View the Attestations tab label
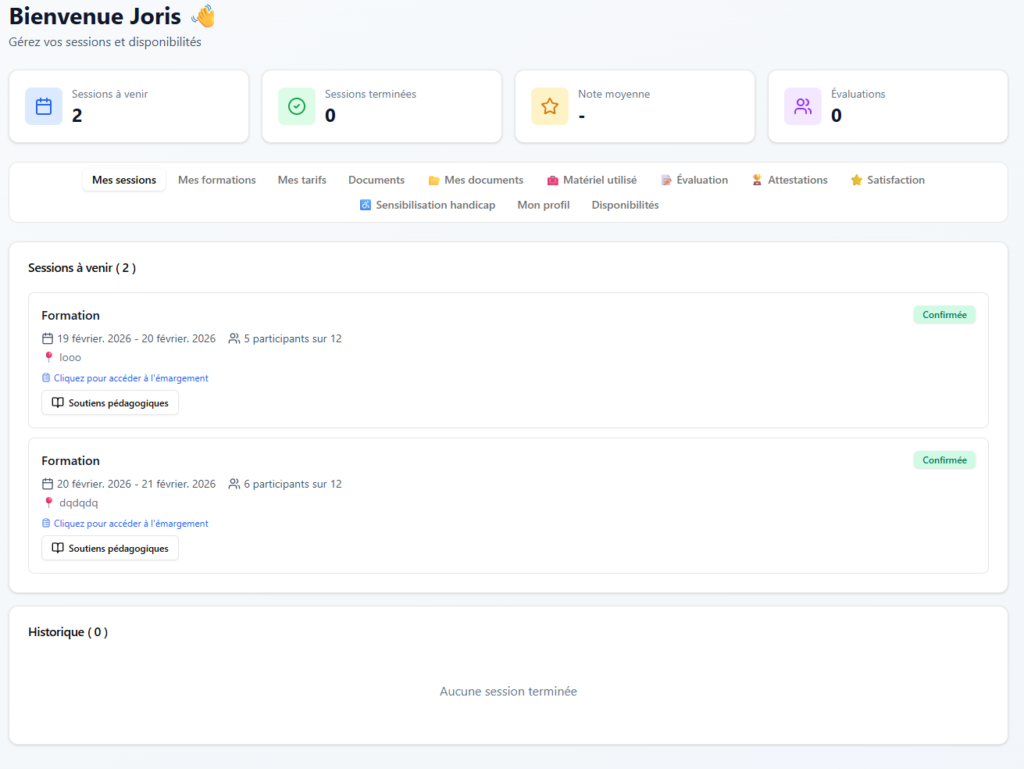 pyautogui.click(x=797, y=180)
